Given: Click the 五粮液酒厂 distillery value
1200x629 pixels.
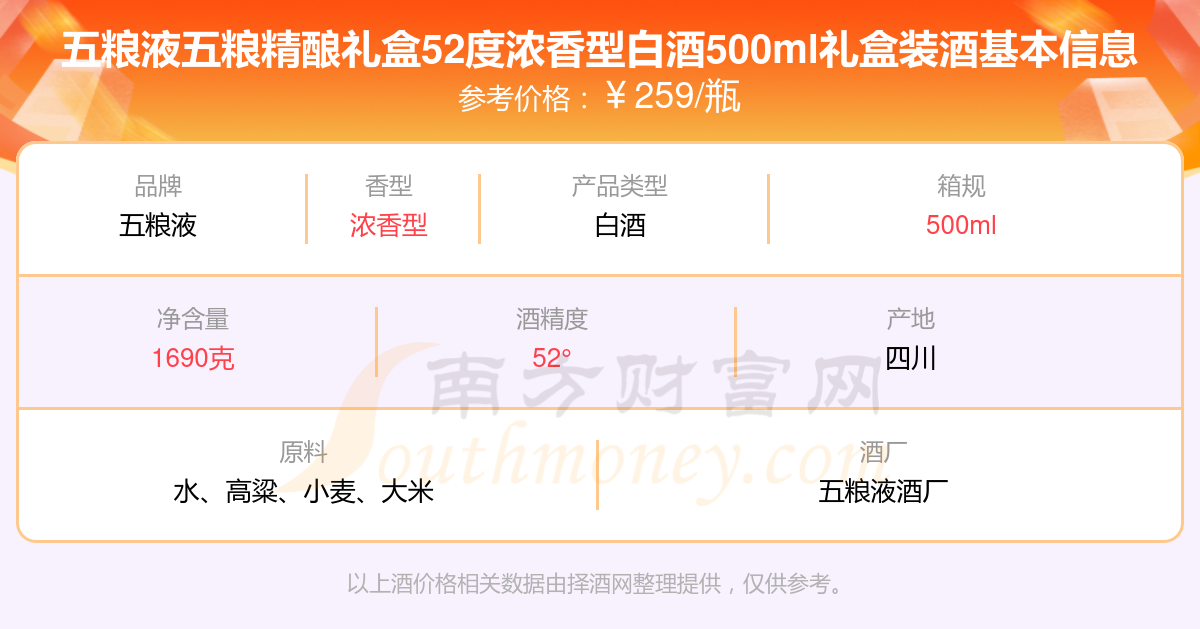Looking at the screenshot, I should (x=883, y=491).
